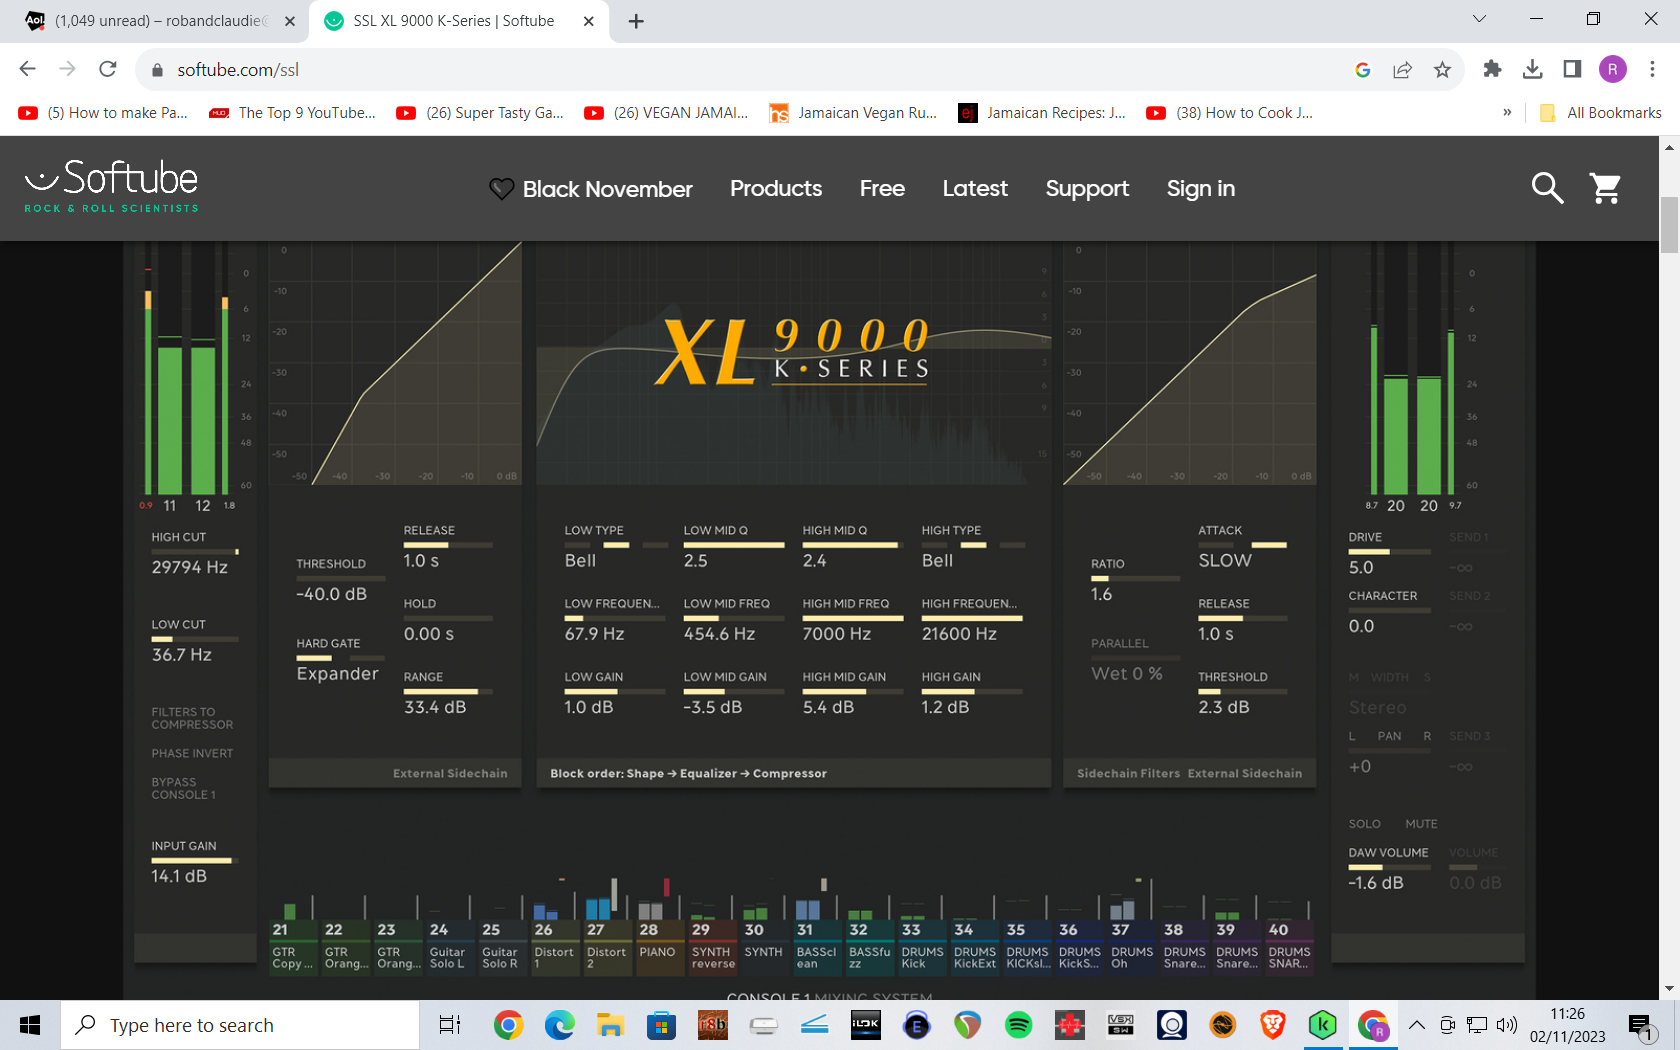Change the Block order setting
Image resolution: width=1680 pixels, height=1050 pixels.
(x=688, y=773)
